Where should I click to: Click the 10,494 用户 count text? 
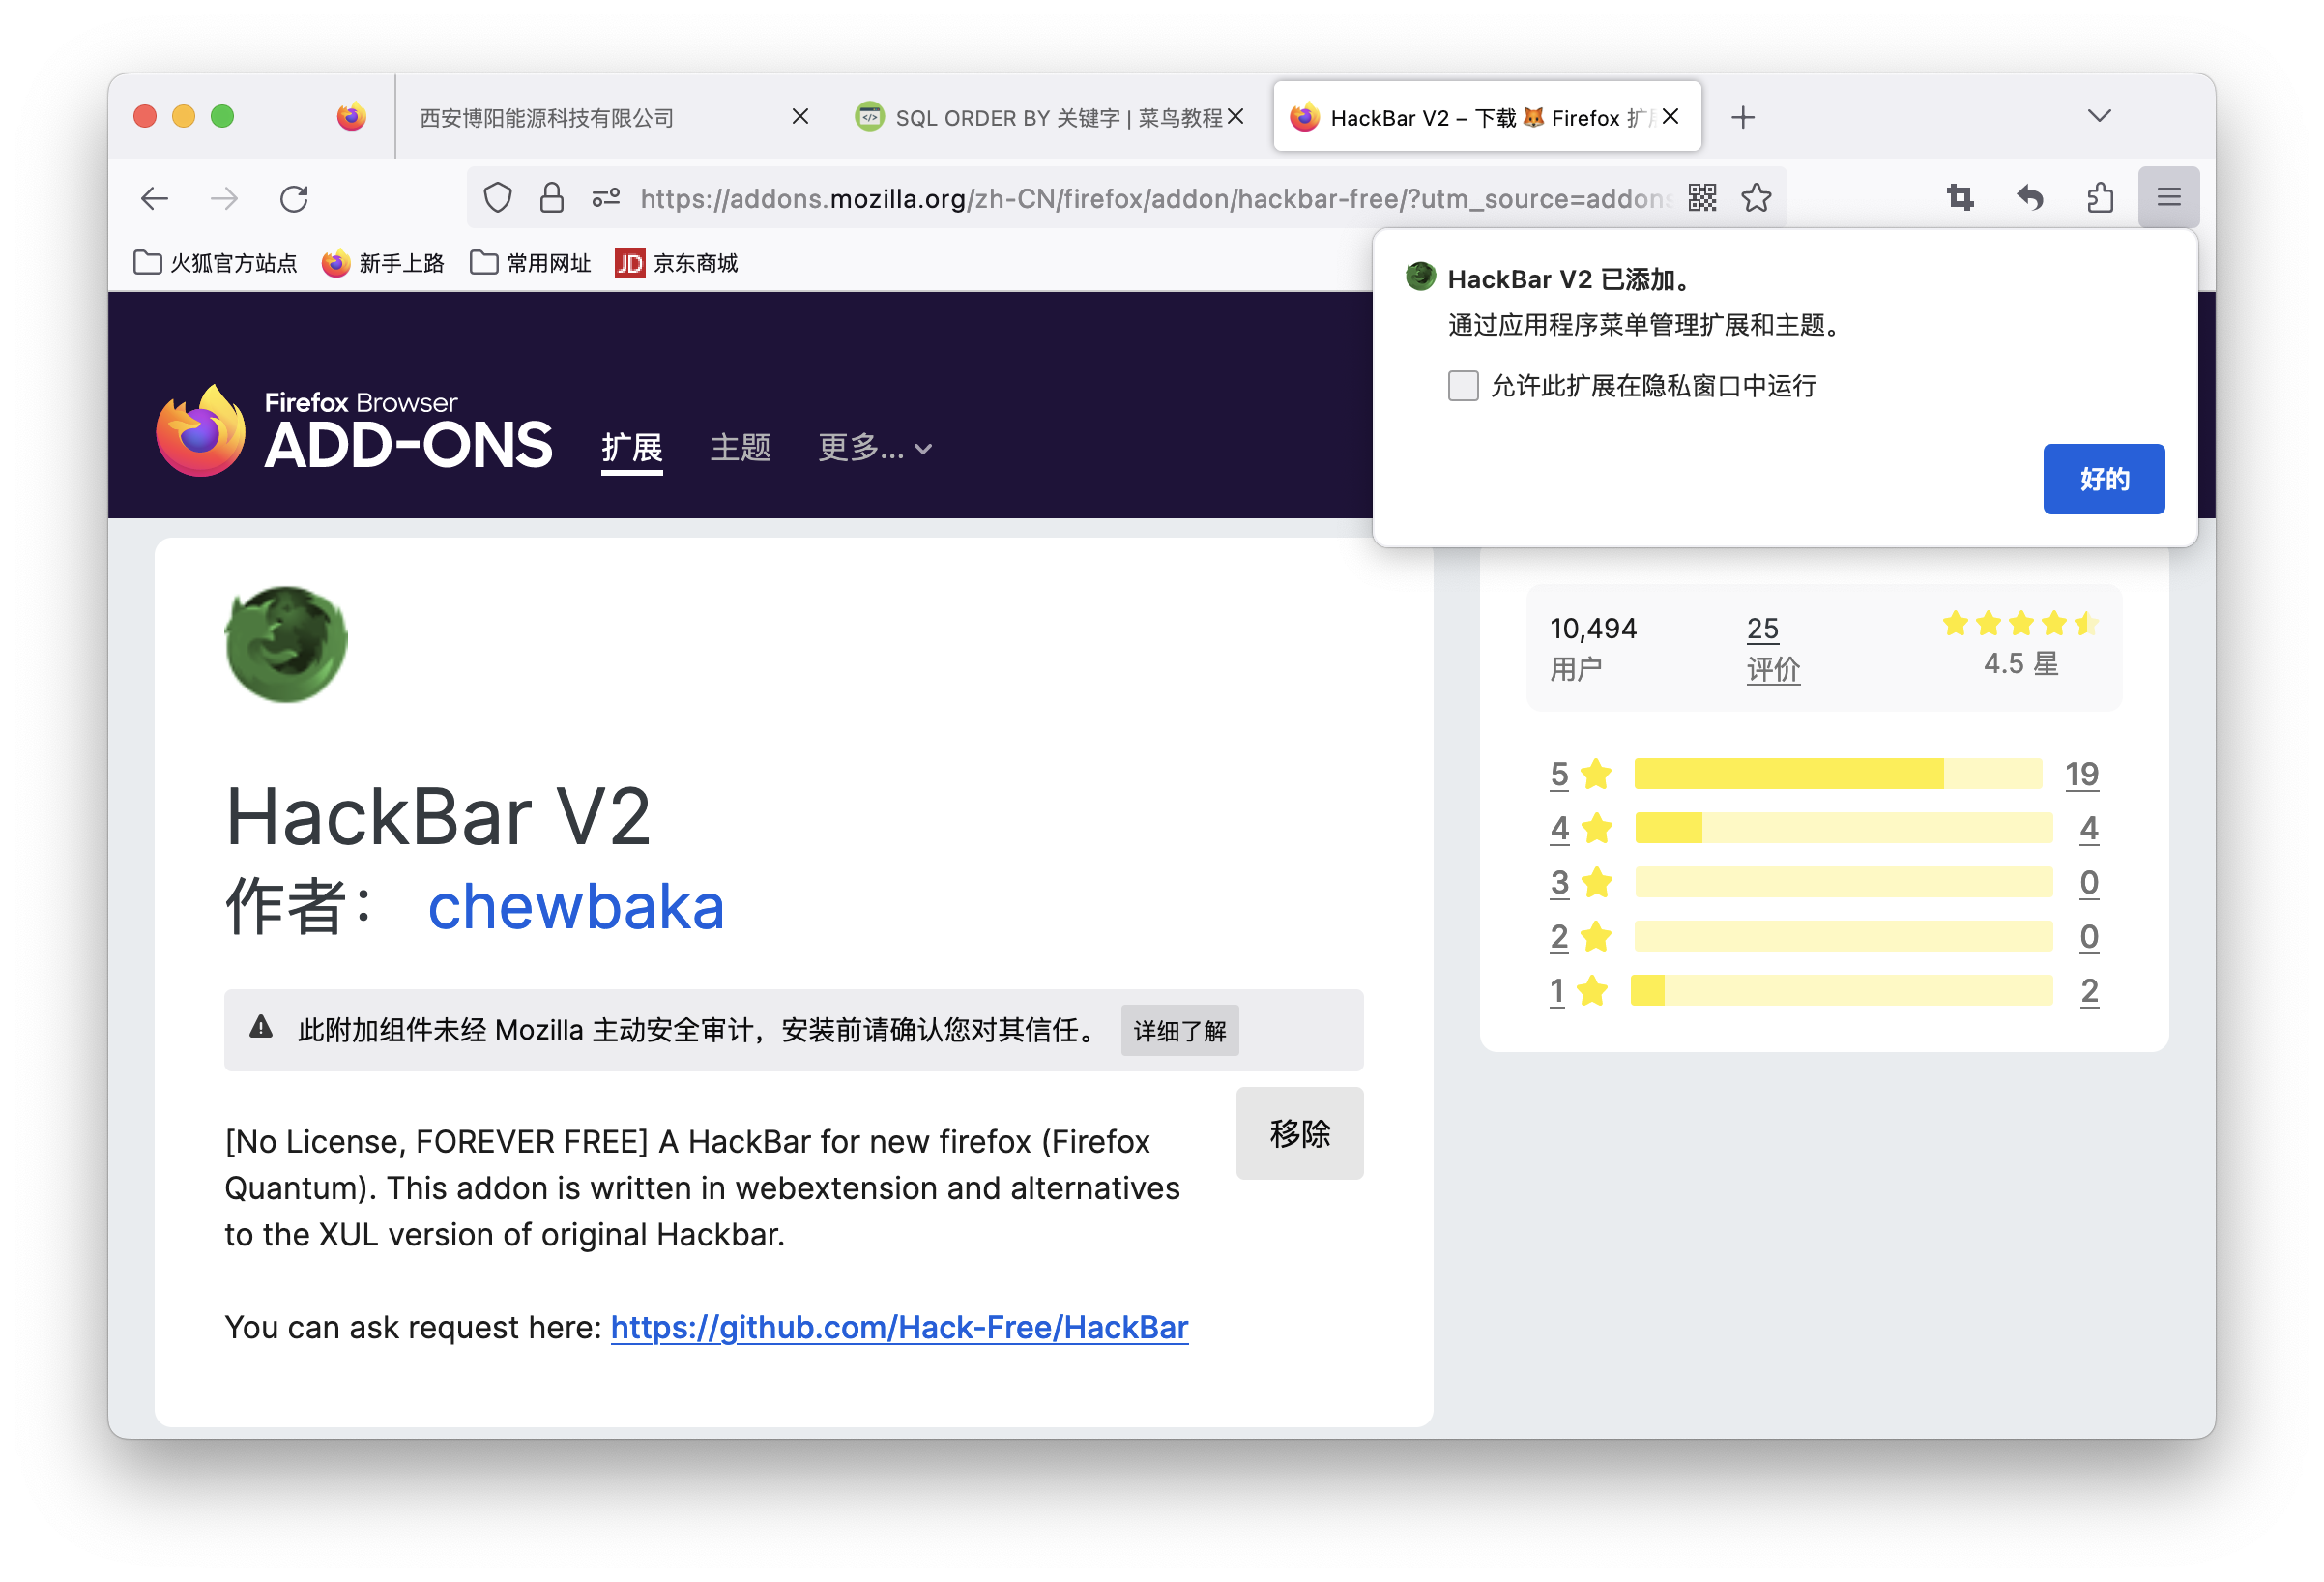1592,648
